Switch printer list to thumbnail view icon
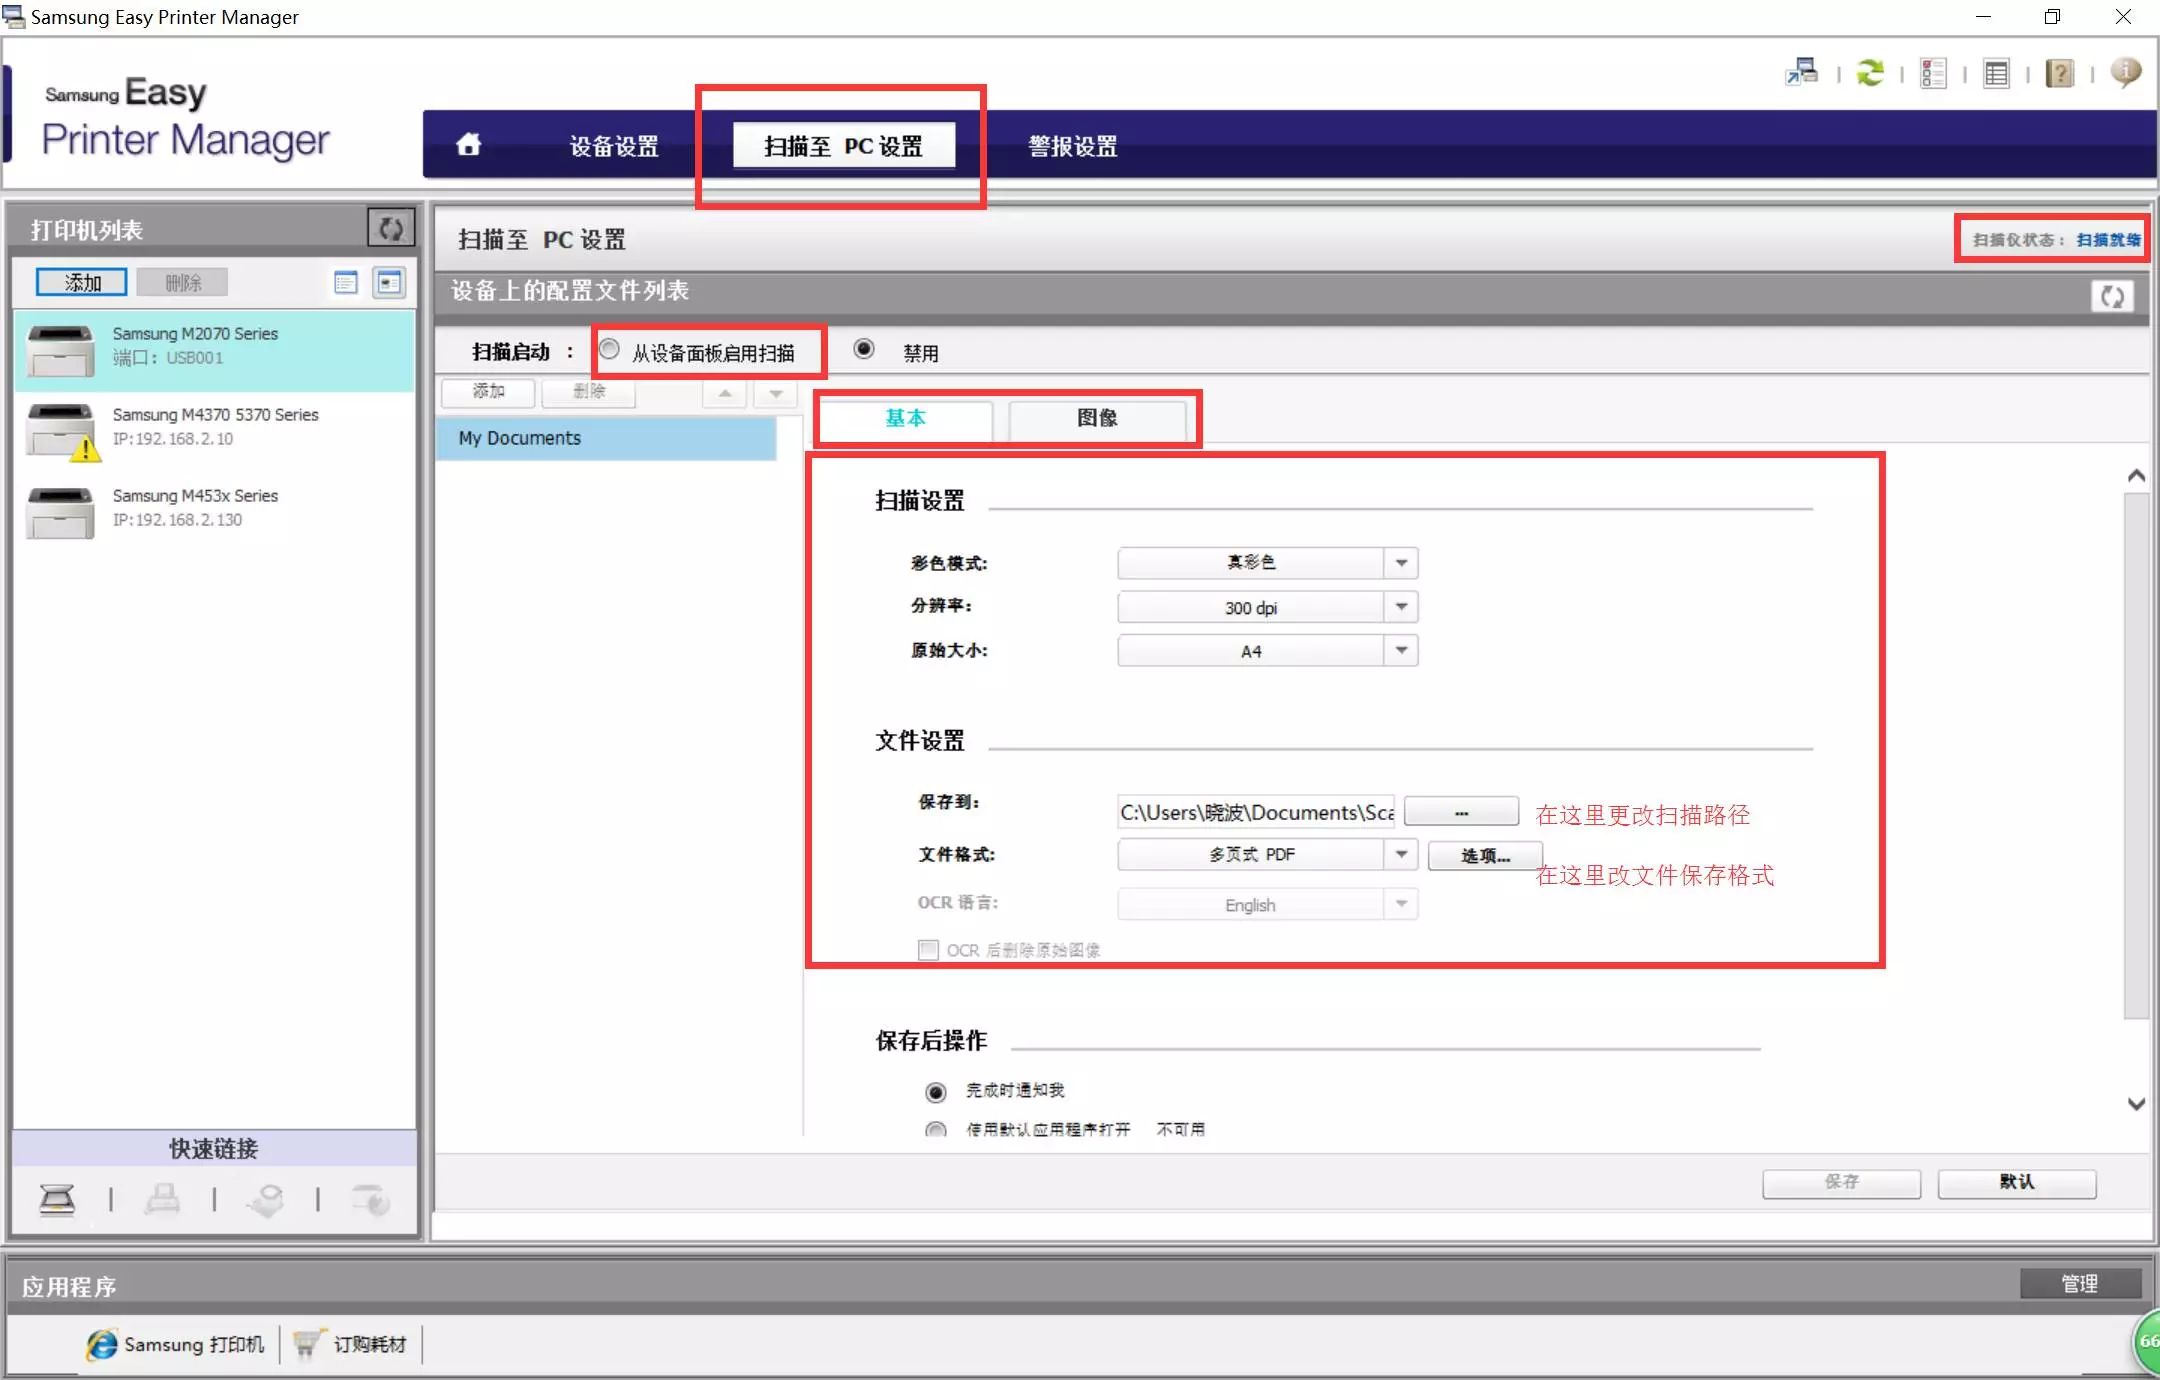 [389, 283]
